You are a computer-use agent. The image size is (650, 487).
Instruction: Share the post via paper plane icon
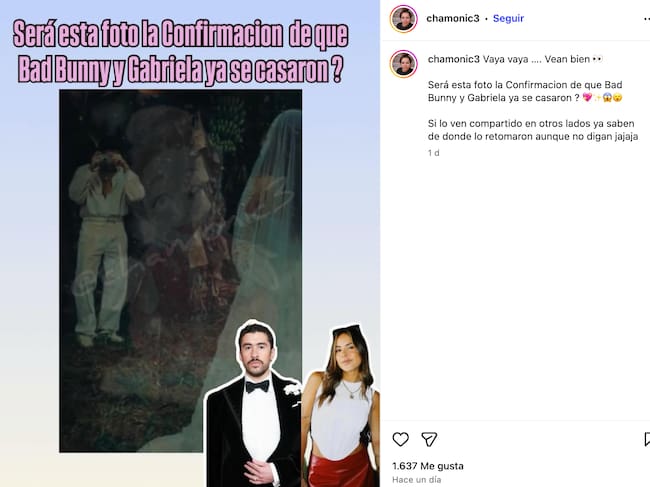(x=429, y=439)
